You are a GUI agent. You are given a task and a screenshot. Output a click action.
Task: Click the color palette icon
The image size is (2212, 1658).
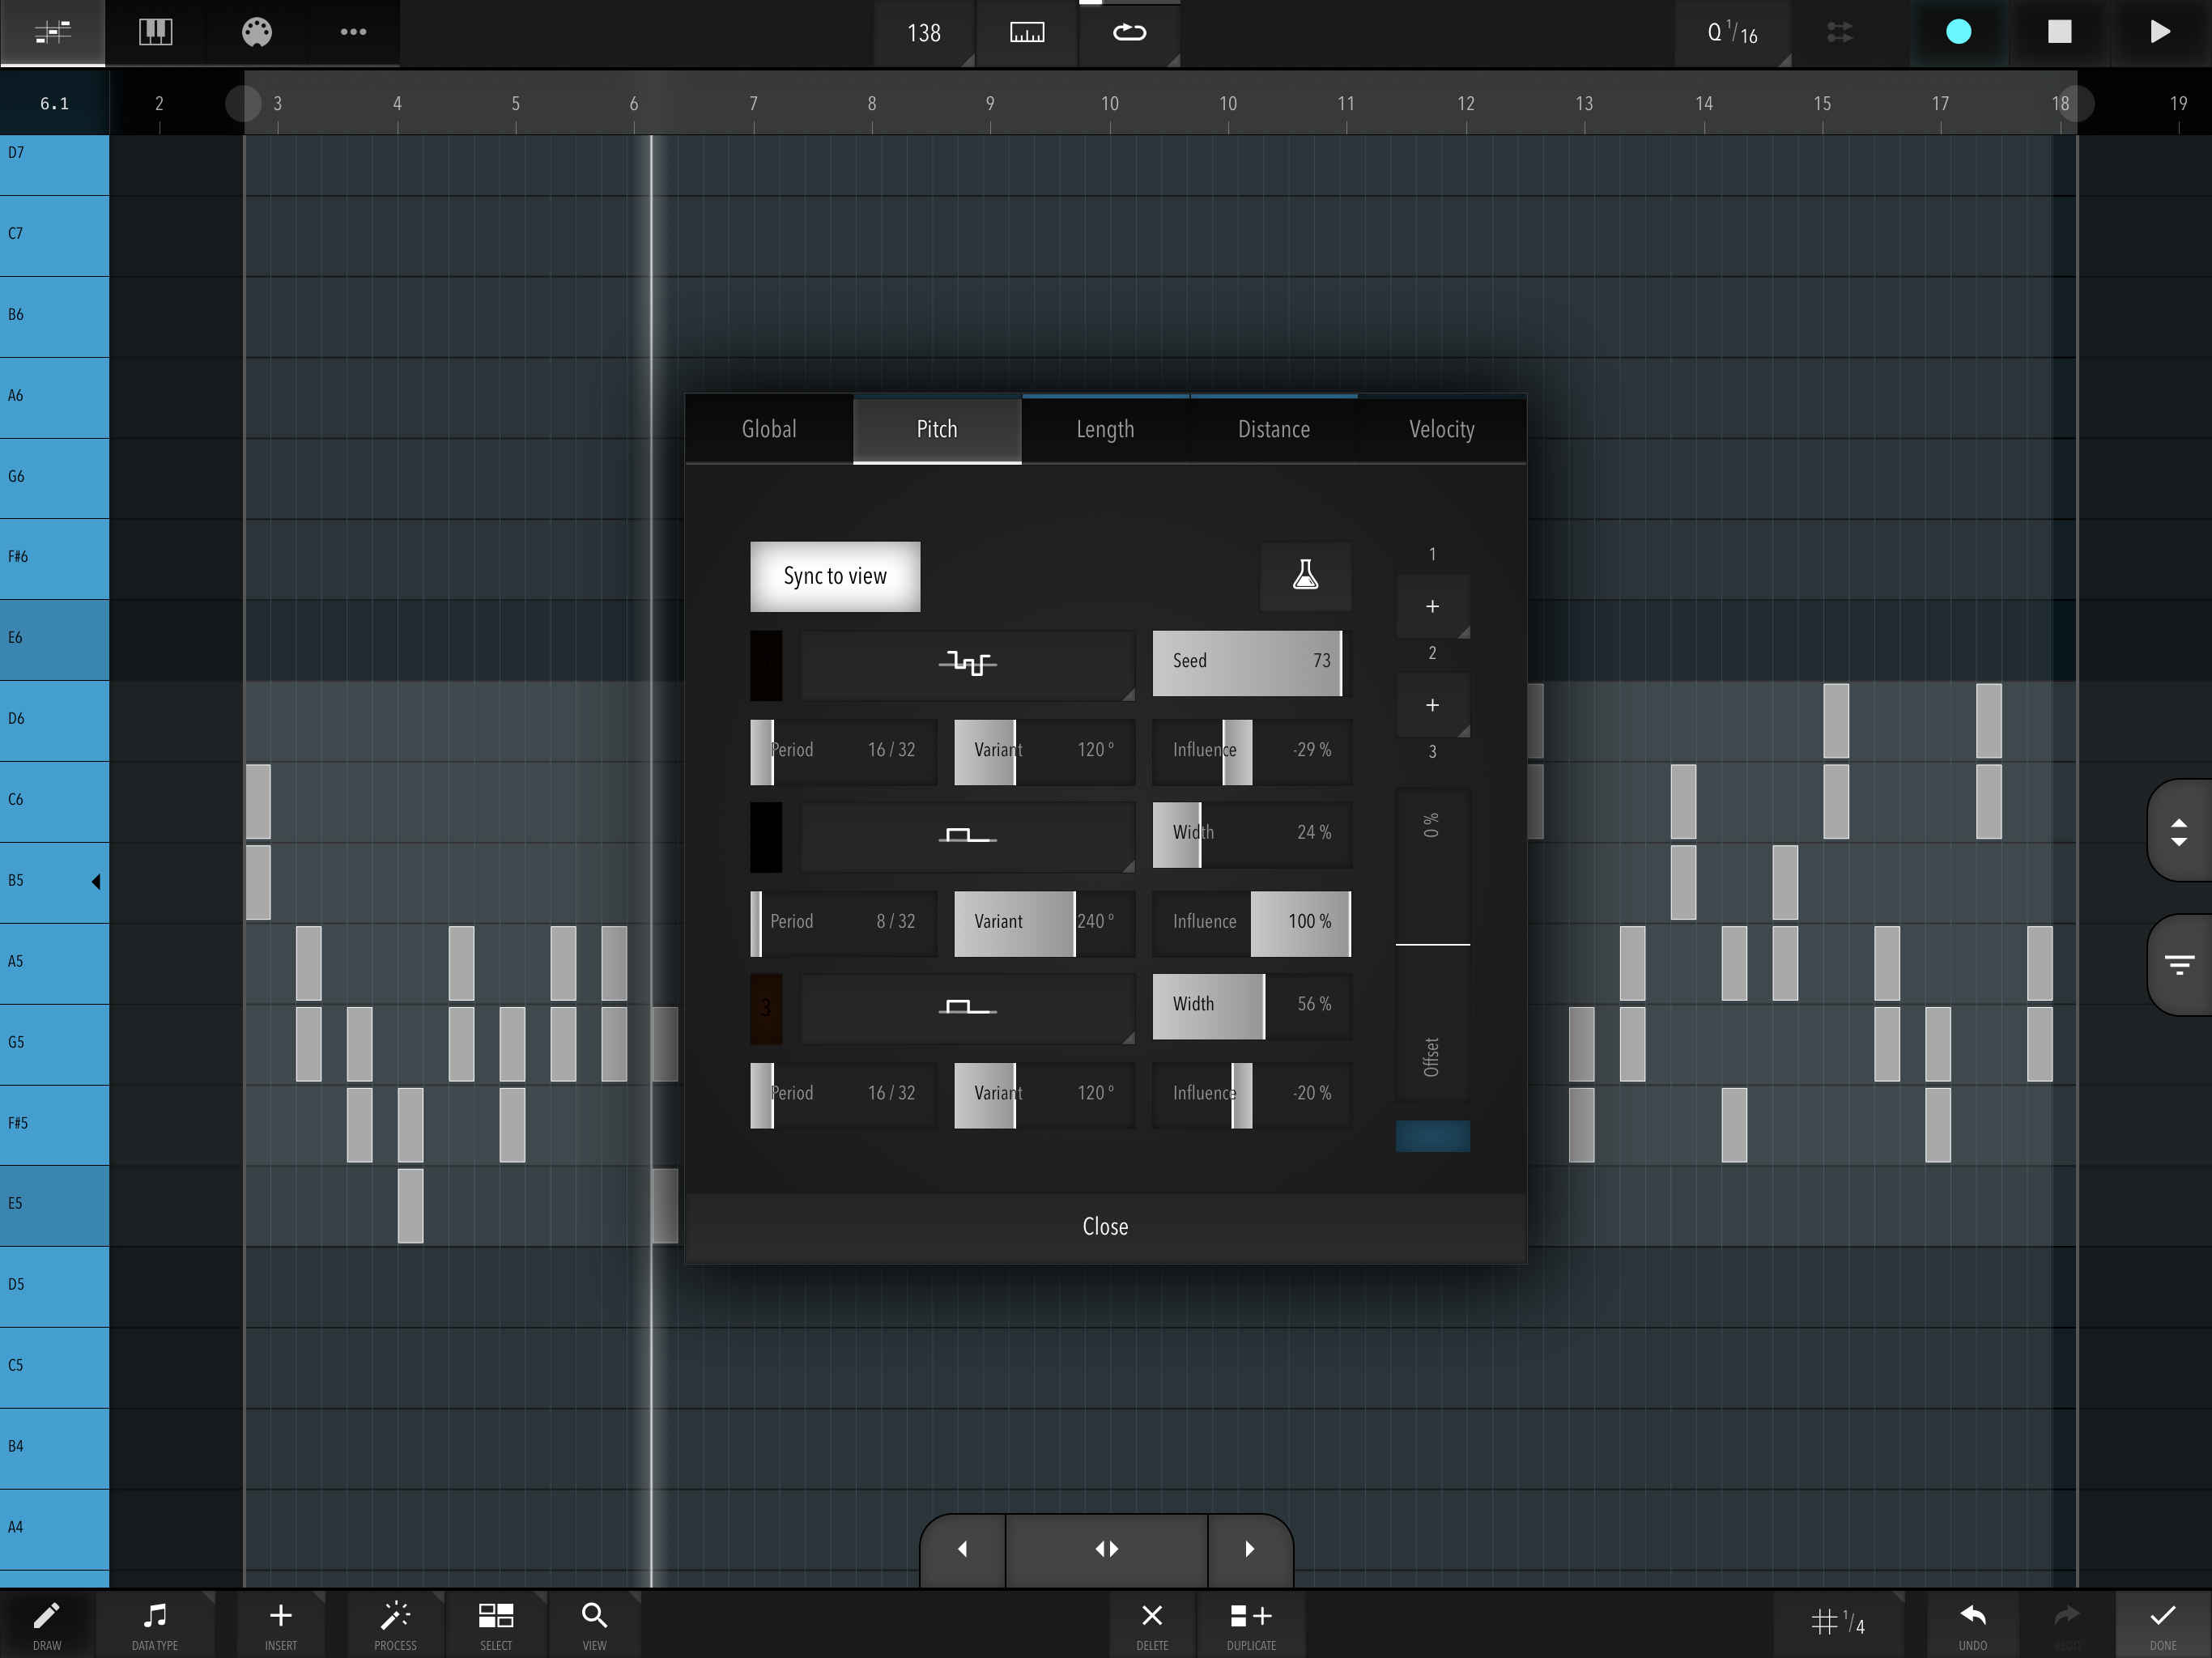(257, 32)
